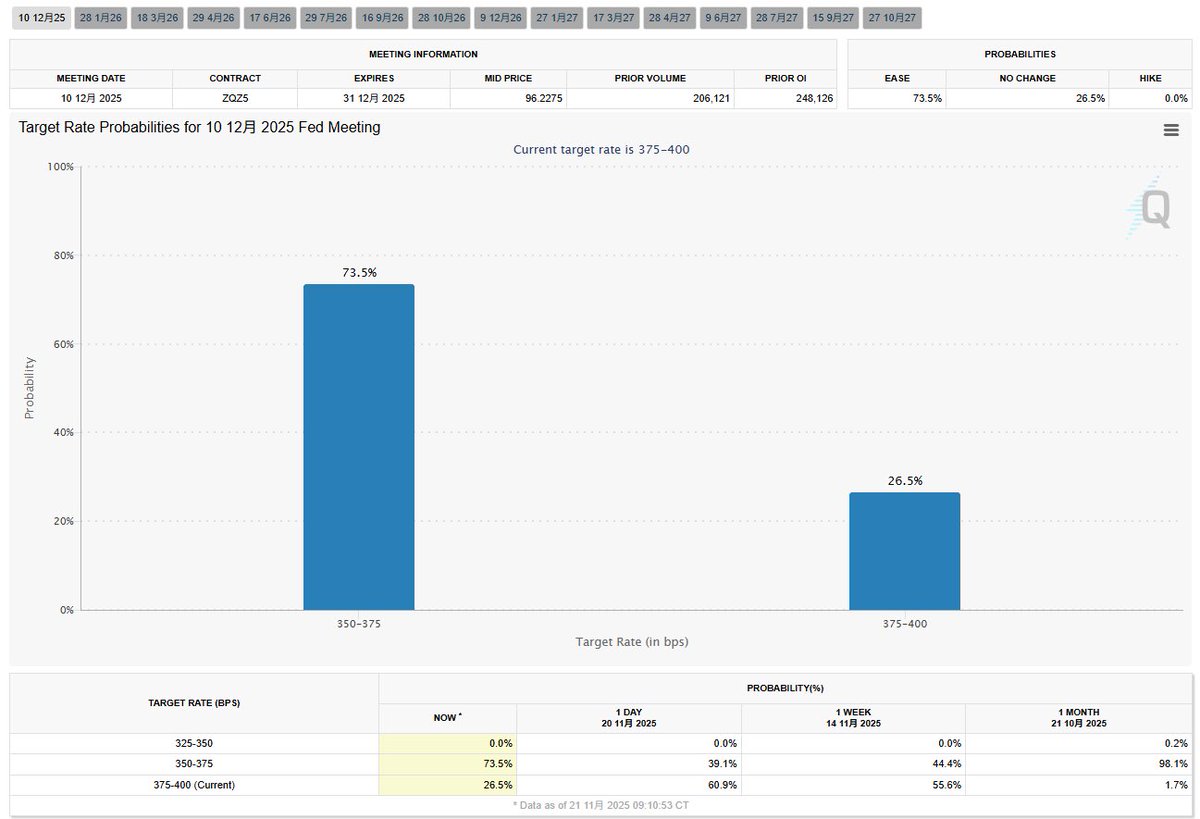Switch to the 28 1月26 meeting tab
Image resolution: width=1200 pixels, height=819 pixels.
[100, 18]
